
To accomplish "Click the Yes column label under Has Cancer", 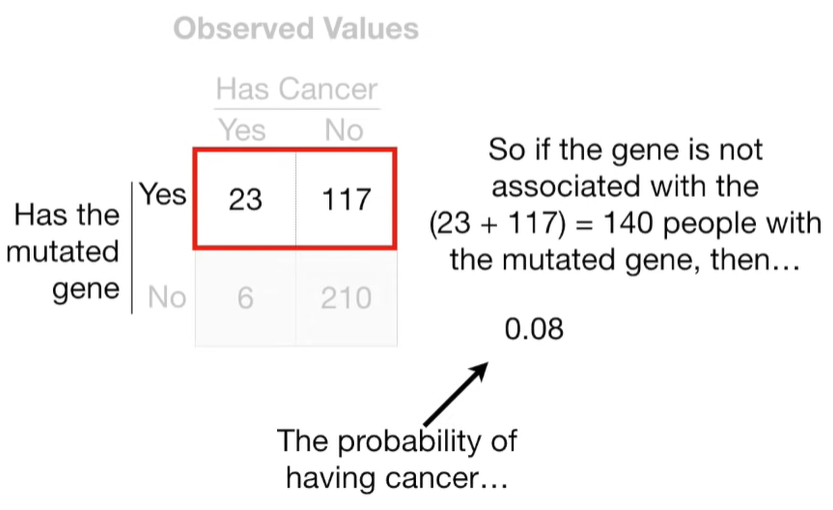I will point(242,130).
